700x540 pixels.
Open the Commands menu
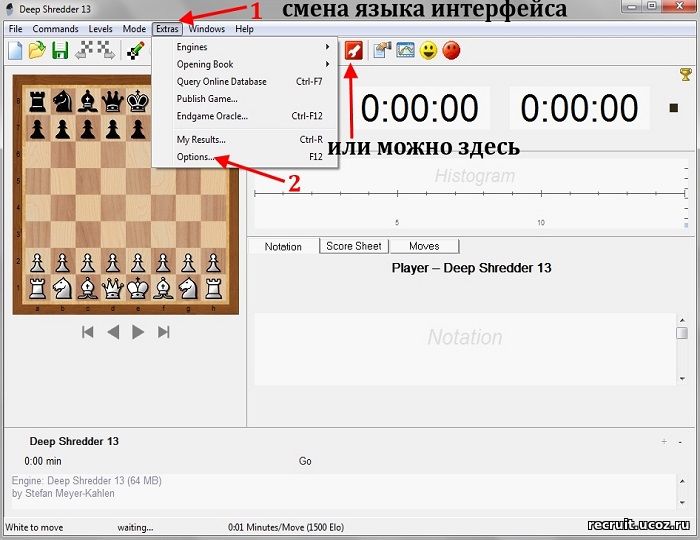(55, 29)
